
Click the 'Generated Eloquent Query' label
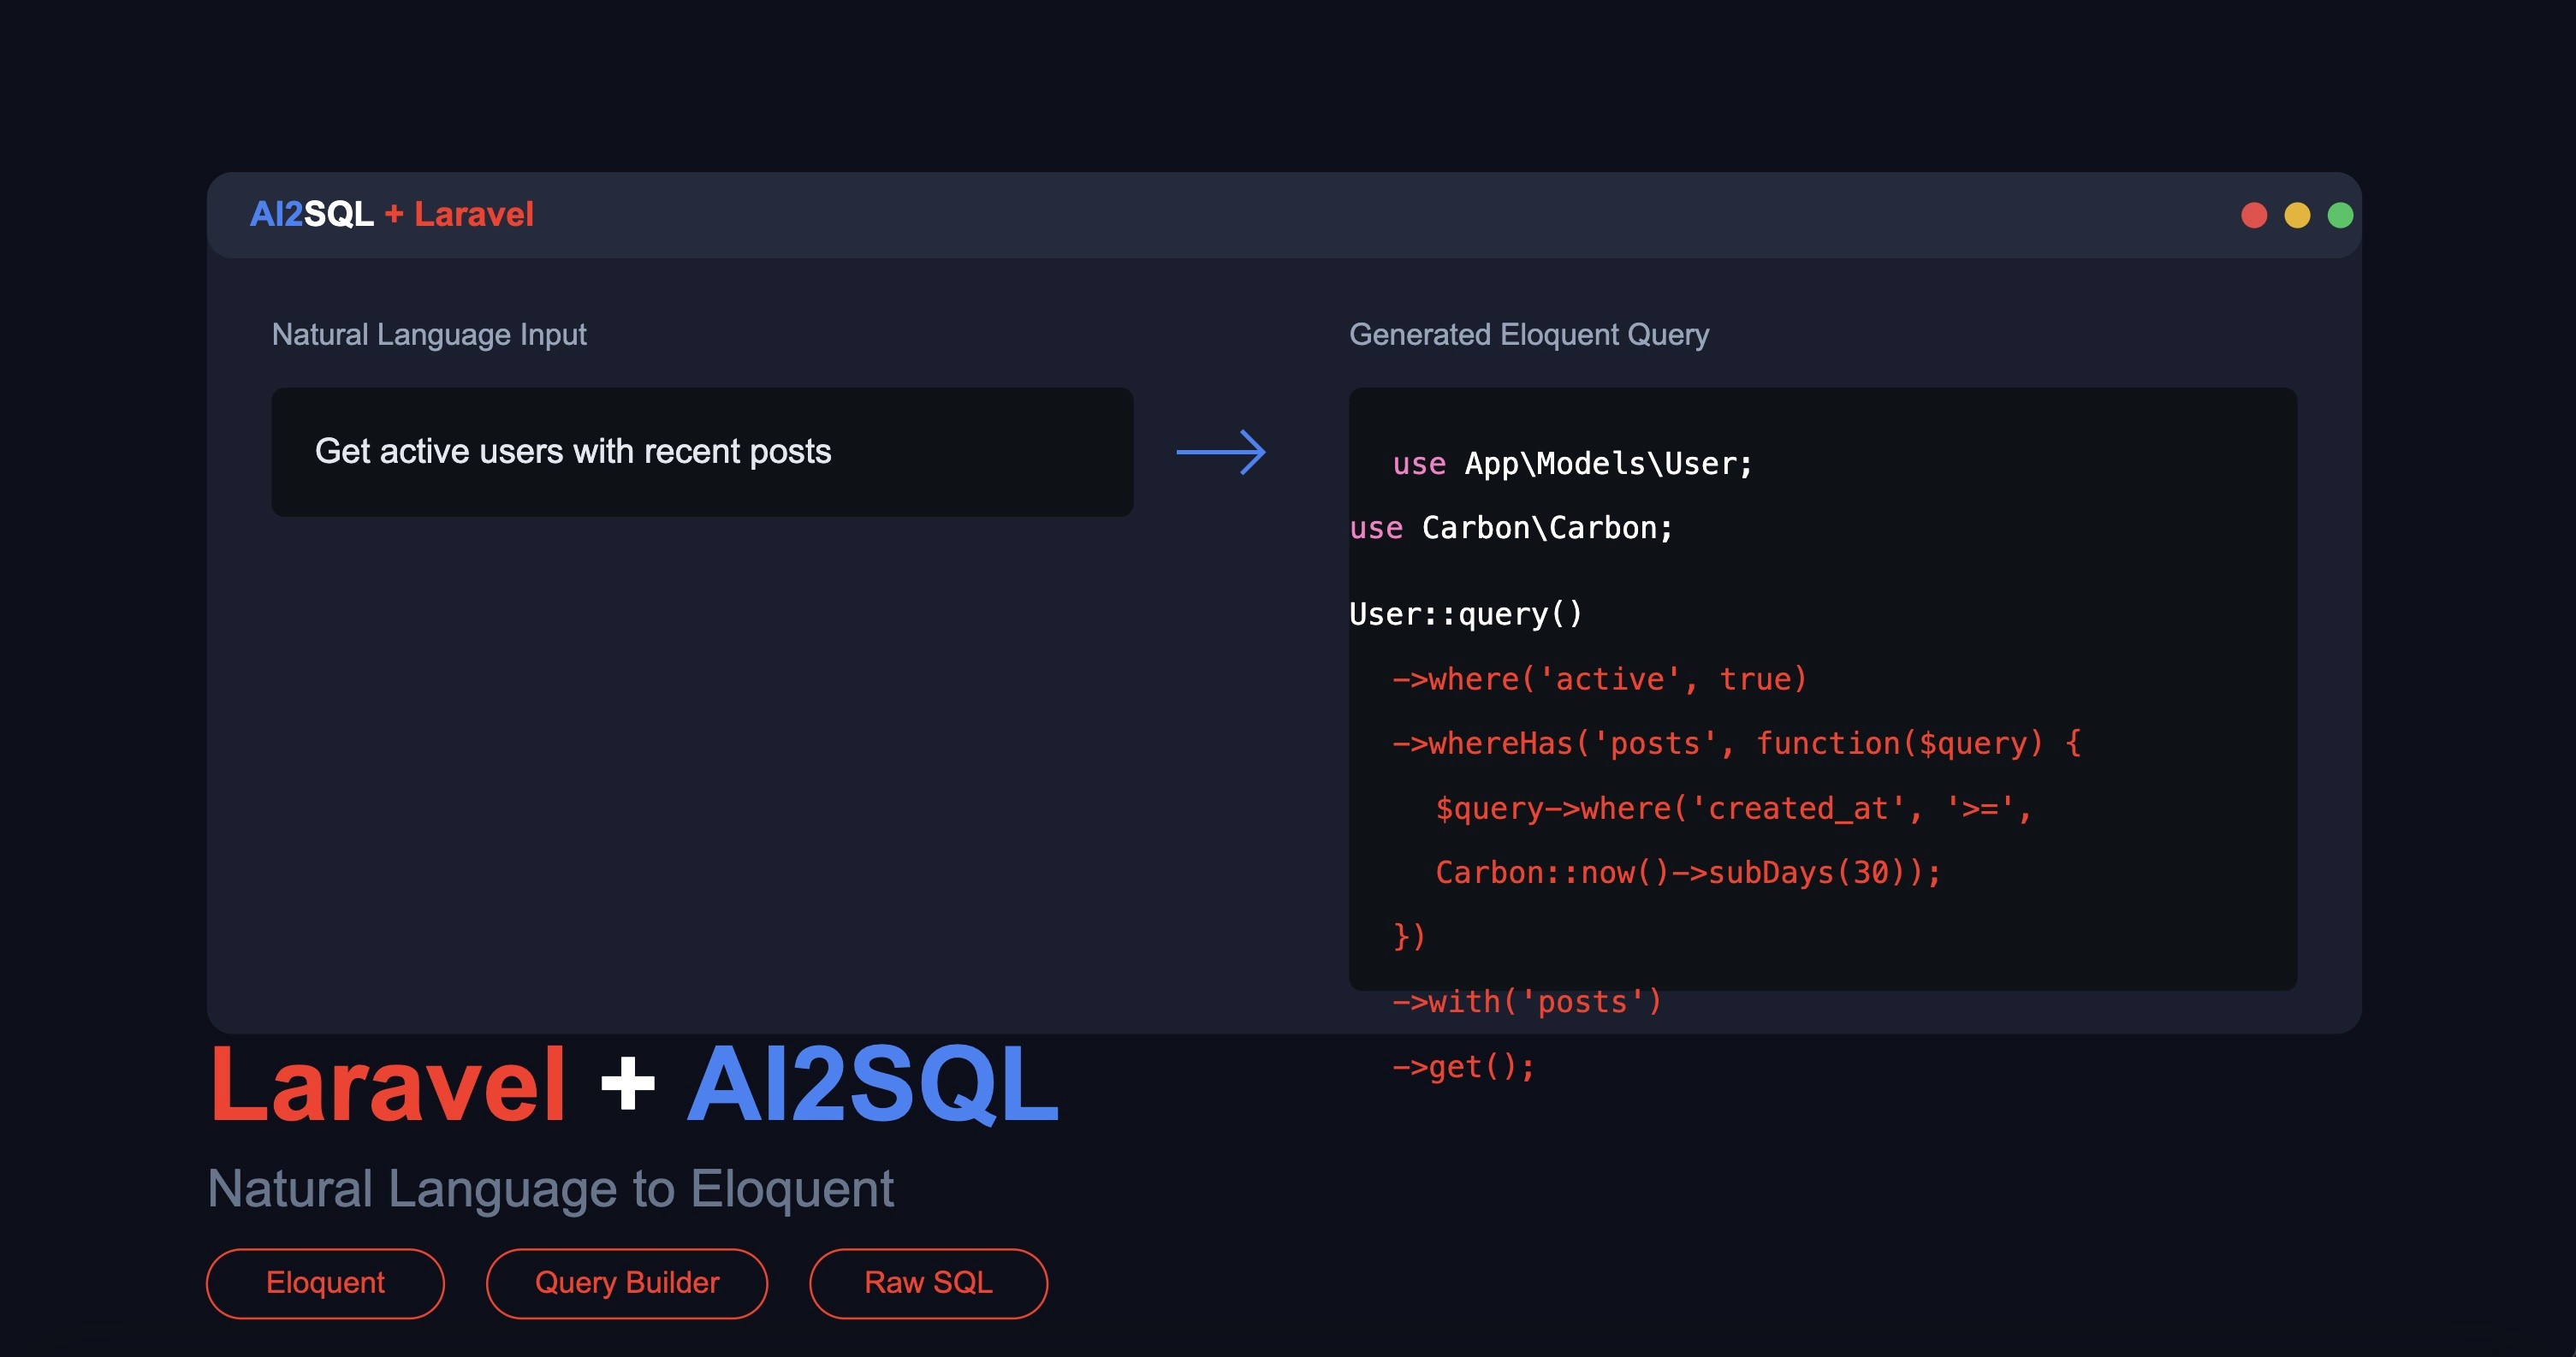click(1529, 334)
